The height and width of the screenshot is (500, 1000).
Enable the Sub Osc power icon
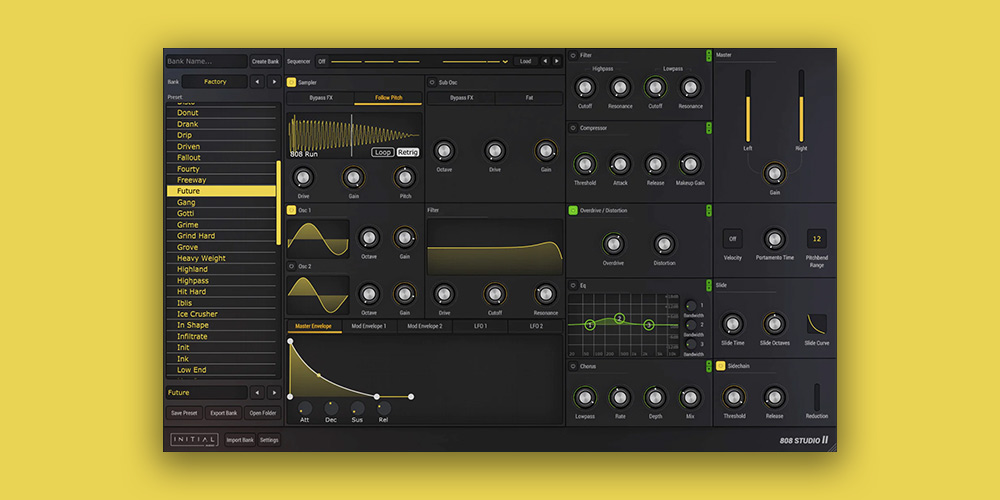tap(431, 82)
